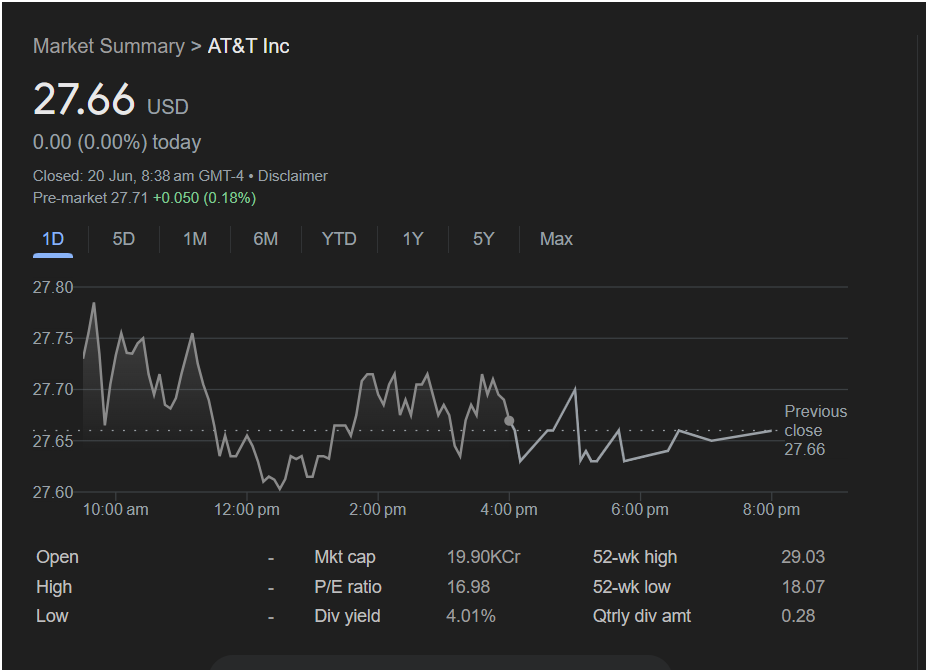Open the Max chart range tab
The image size is (928, 672).
point(556,239)
